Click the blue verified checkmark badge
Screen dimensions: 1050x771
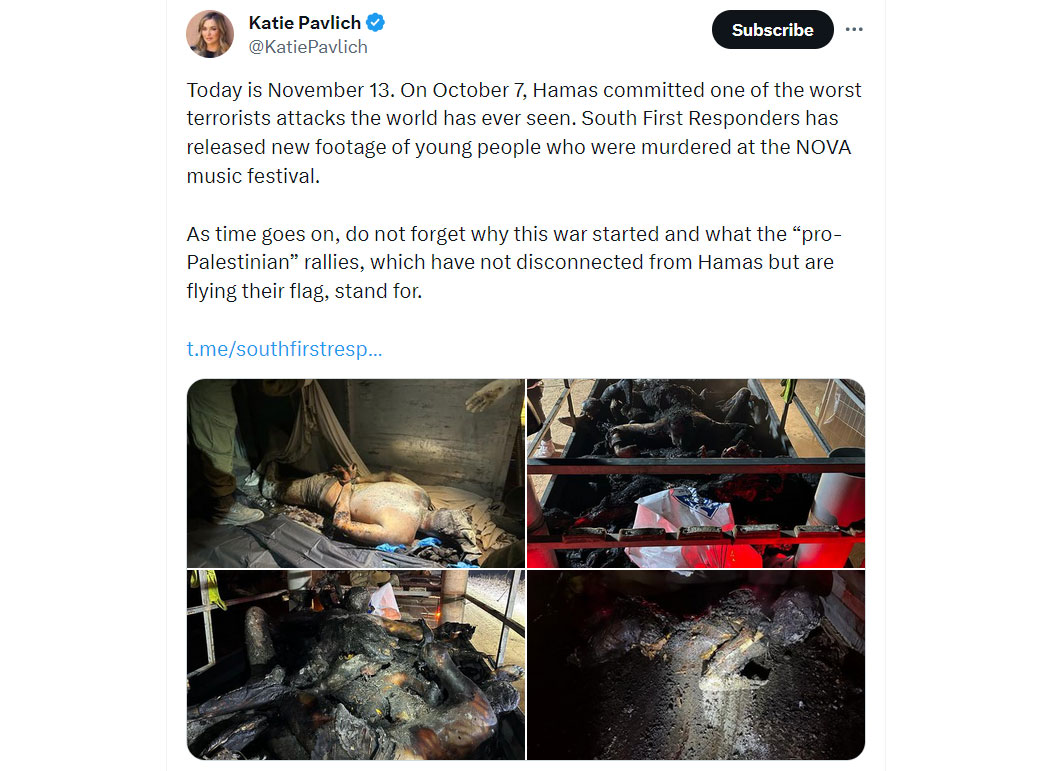point(376,23)
